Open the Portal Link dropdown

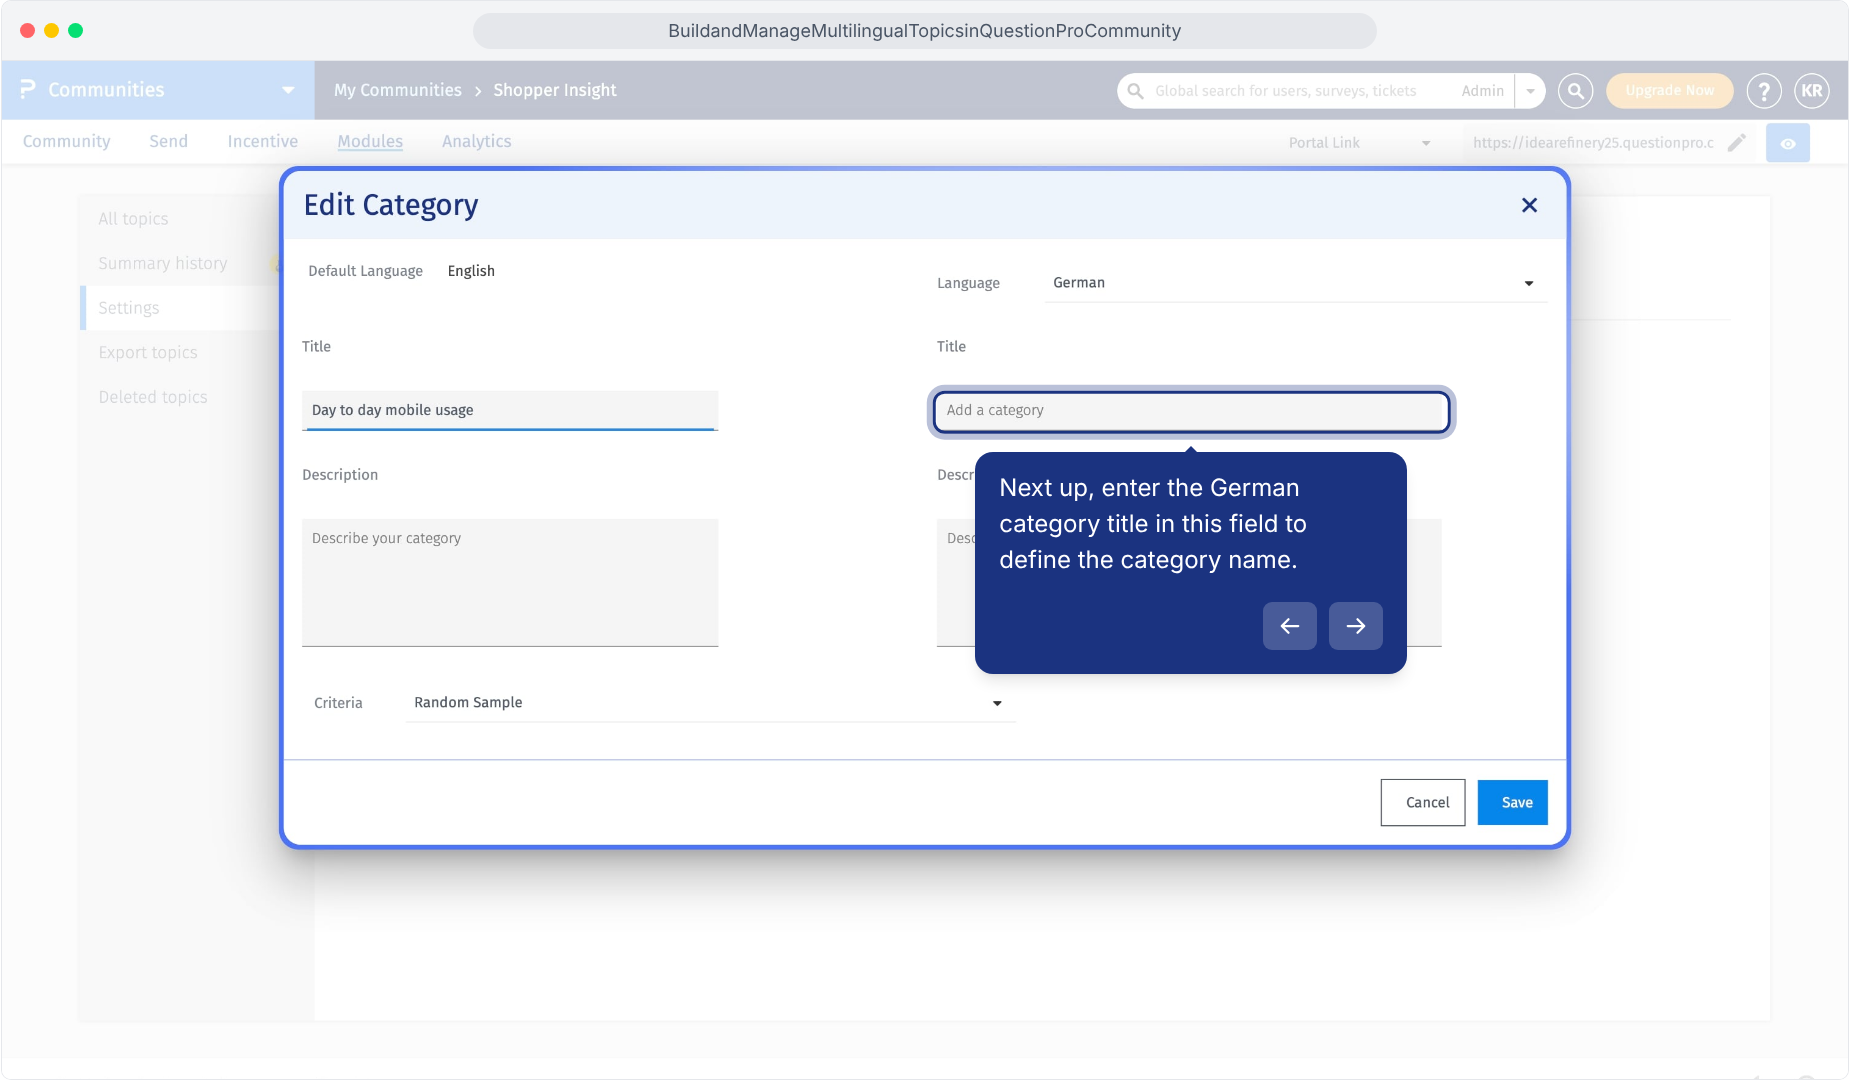click(x=1360, y=143)
